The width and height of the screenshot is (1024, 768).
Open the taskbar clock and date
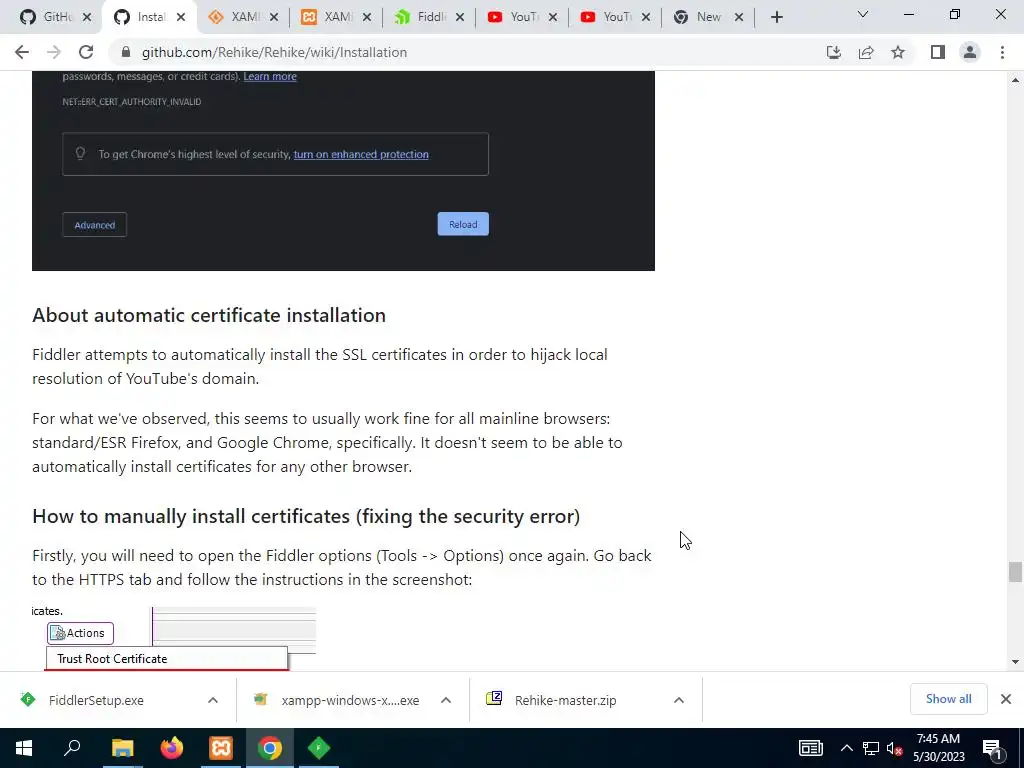pos(938,748)
